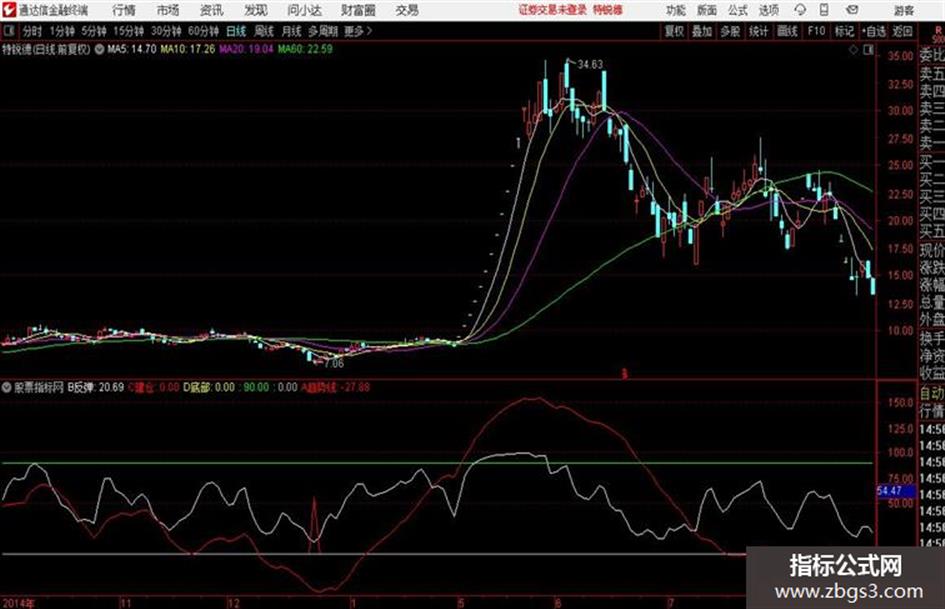Add stock via 自选 button
Viewport: 945px width, 609px height.
pos(874,31)
